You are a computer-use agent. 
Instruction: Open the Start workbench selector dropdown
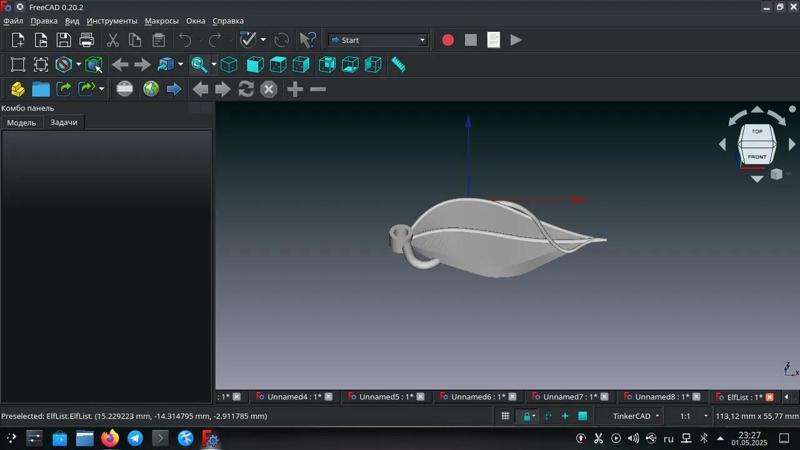point(378,40)
